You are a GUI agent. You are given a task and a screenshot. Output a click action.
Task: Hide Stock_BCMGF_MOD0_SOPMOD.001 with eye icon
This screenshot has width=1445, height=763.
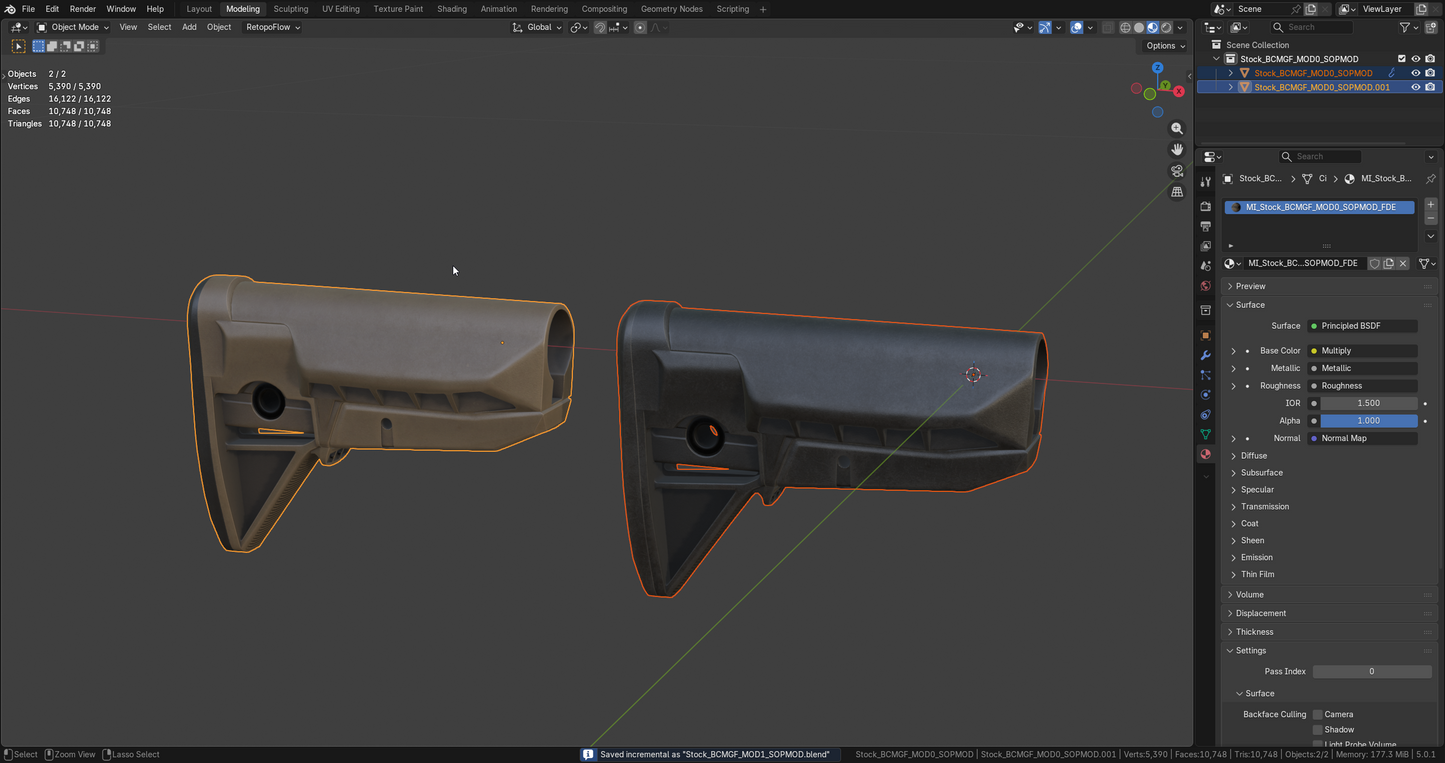[1415, 87]
